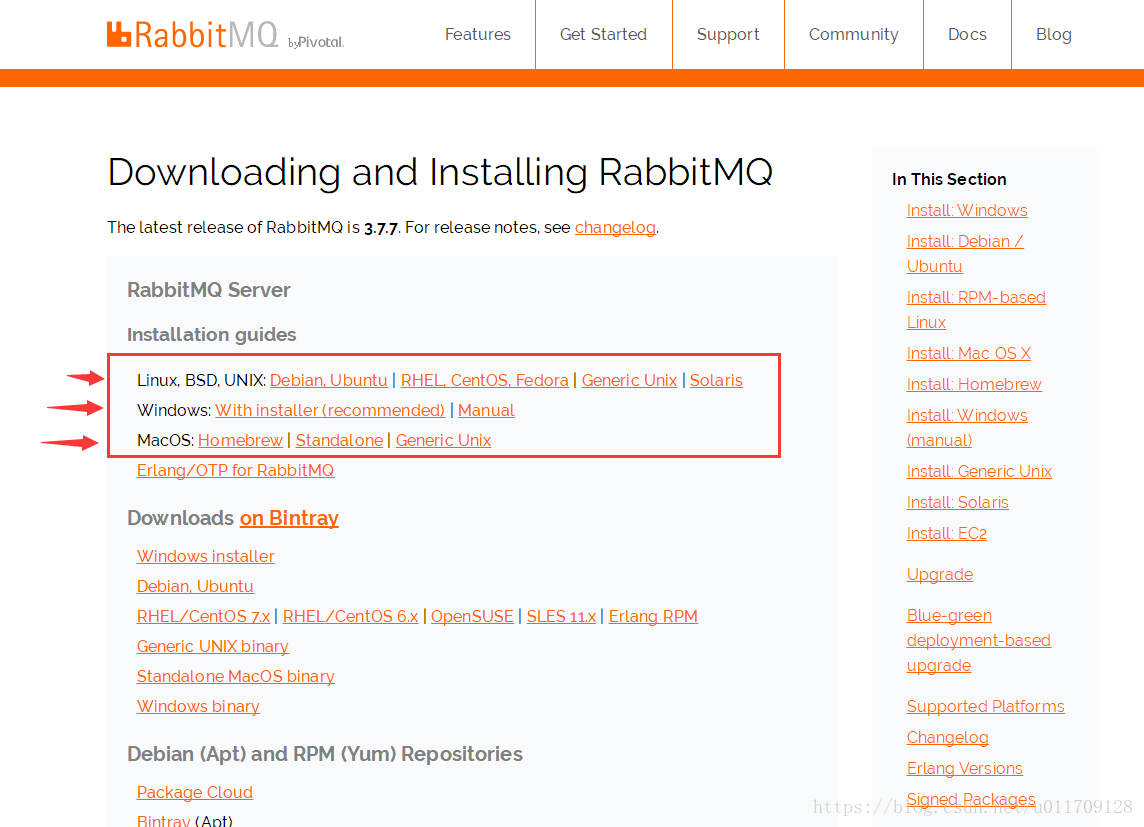The image size is (1144, 827).
Task: Click the version number 3.7.7 text
Action: (x=381, y=228)
